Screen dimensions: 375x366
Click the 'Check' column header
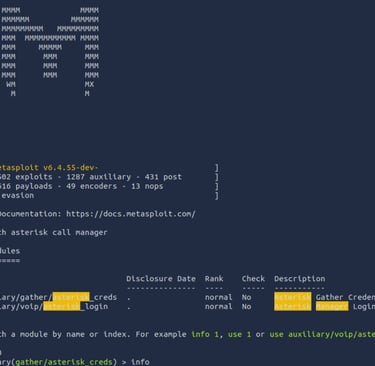click(x=253, y=278)
